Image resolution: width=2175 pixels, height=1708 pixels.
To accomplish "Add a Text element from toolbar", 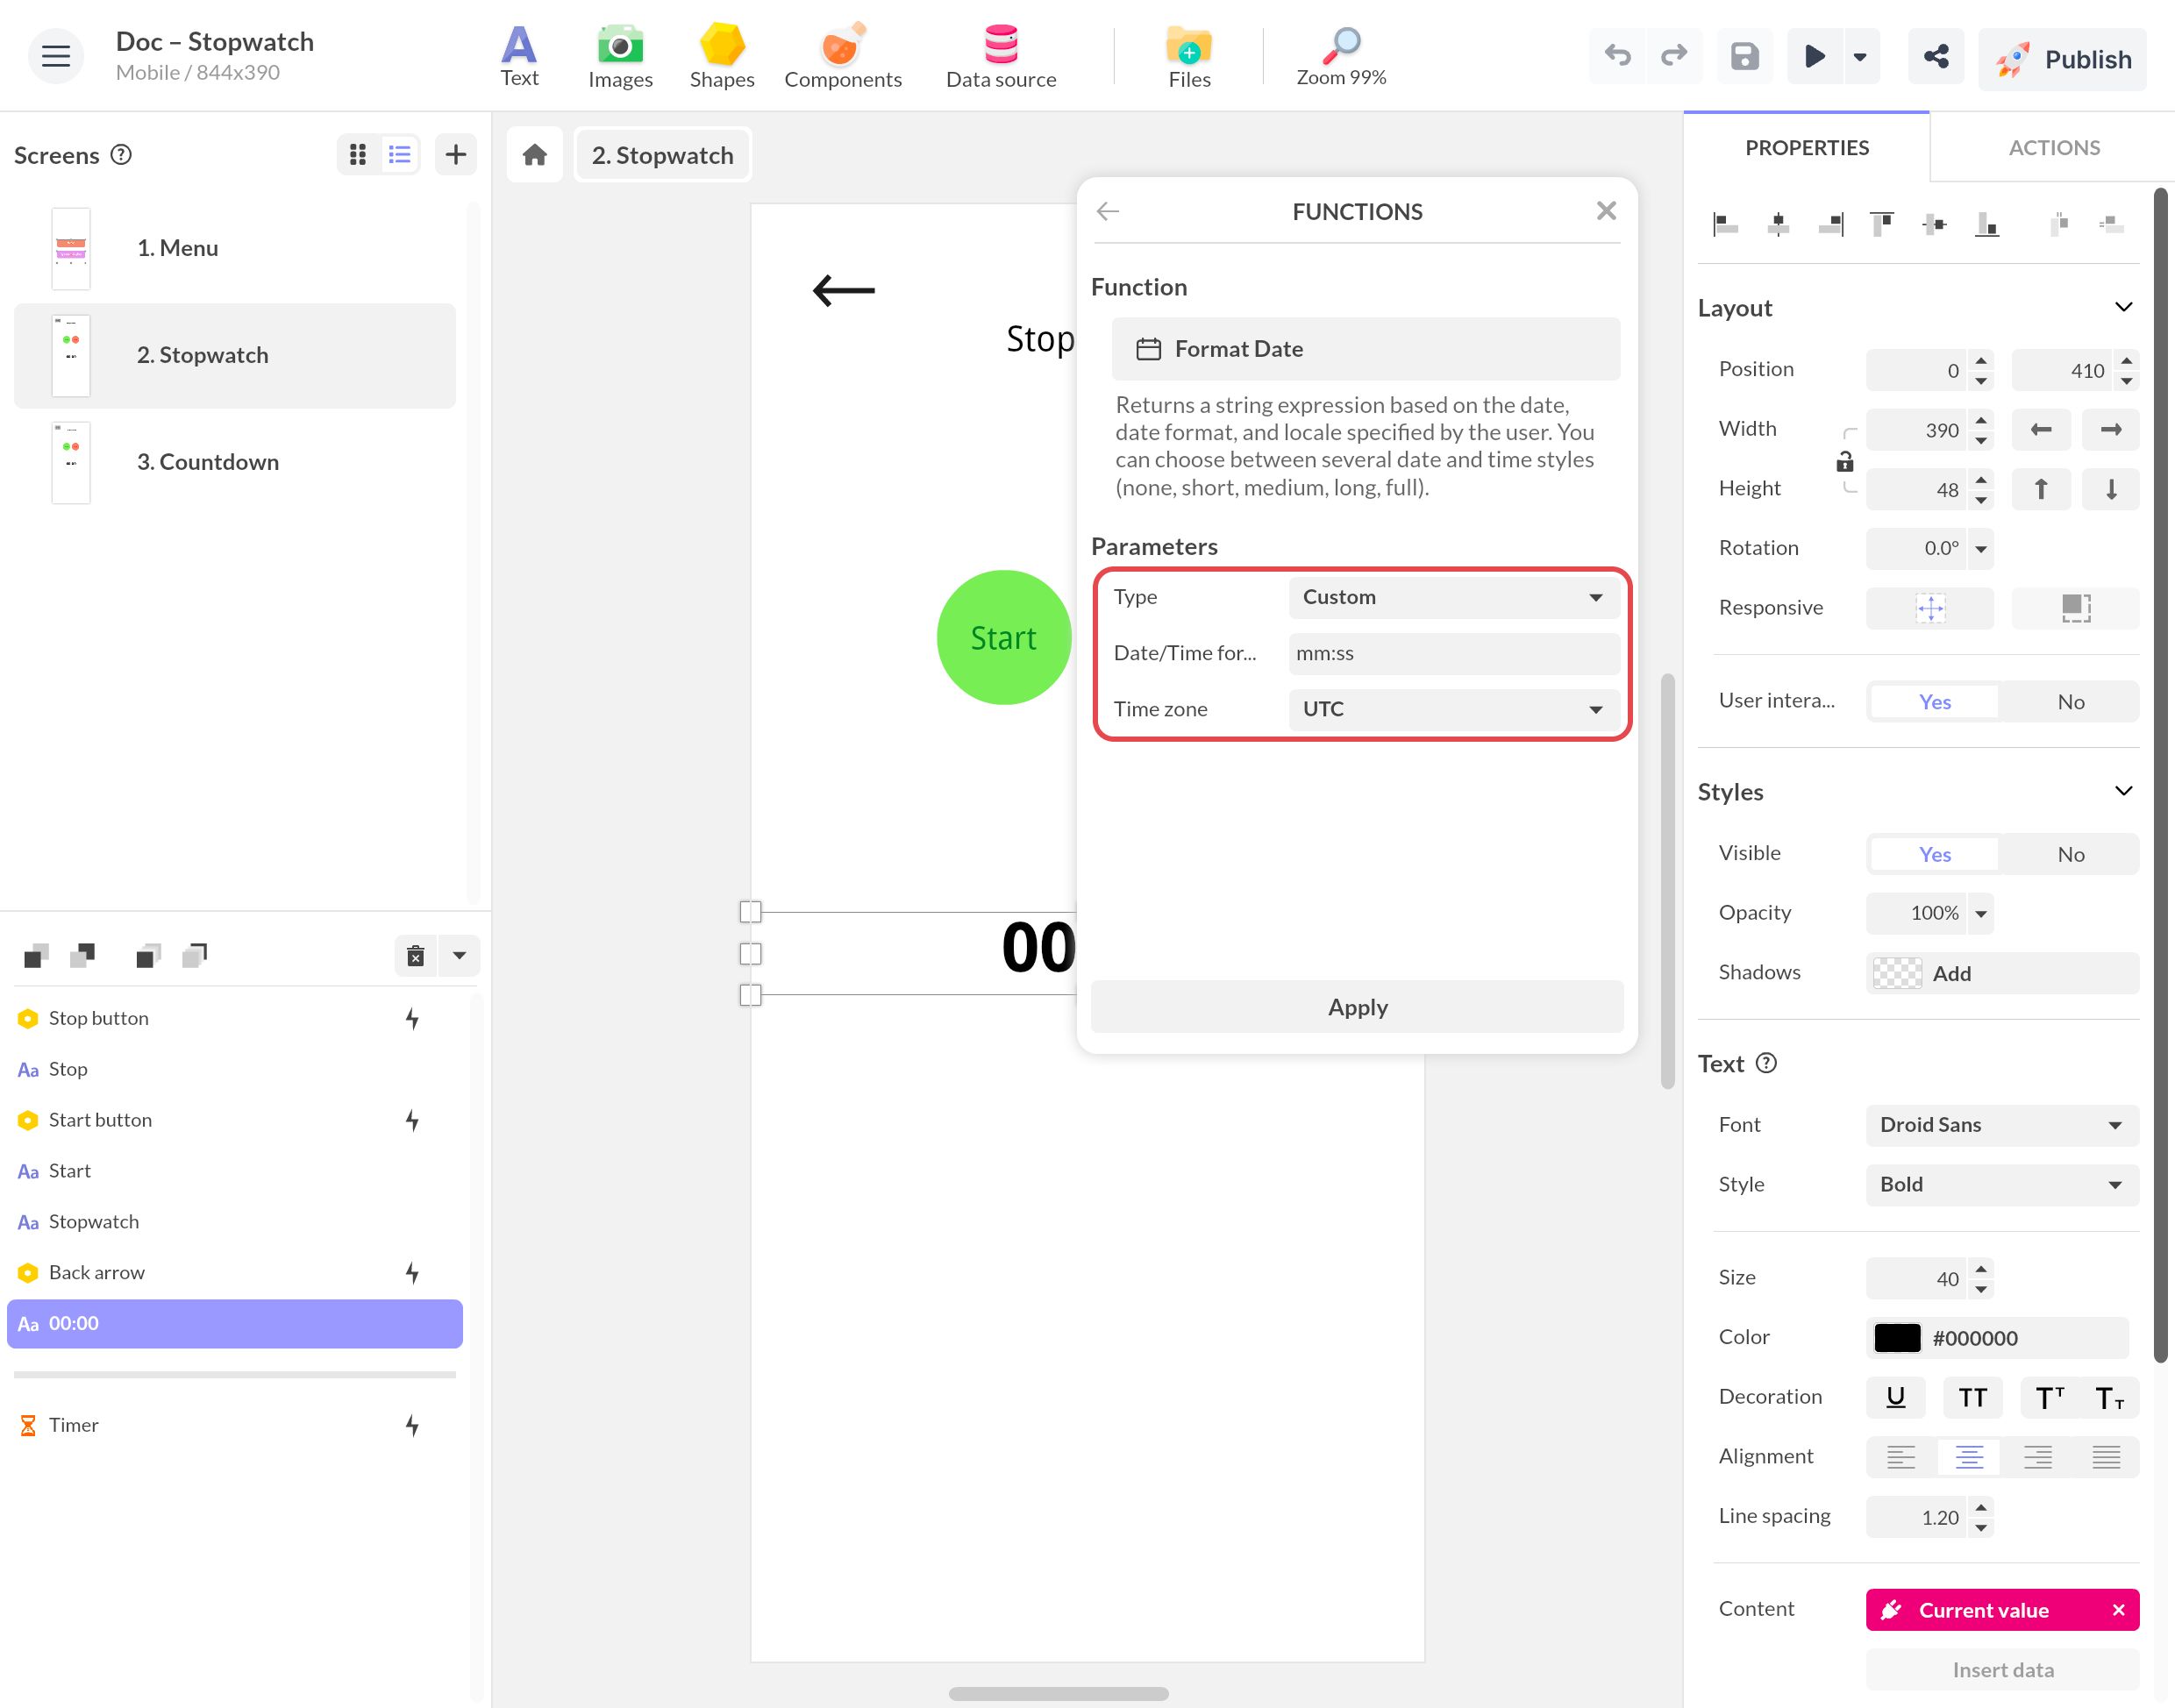I will (519, 56).
